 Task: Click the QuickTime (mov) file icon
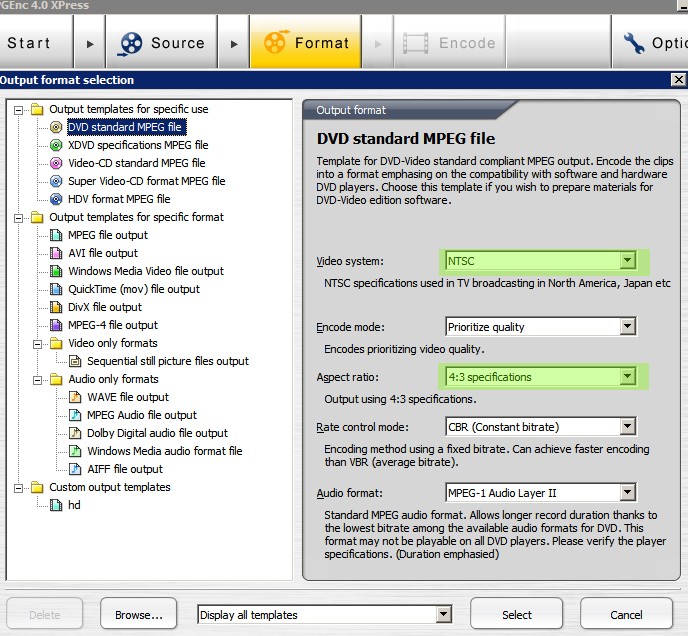pyautogui.click(x=56, y=289)
